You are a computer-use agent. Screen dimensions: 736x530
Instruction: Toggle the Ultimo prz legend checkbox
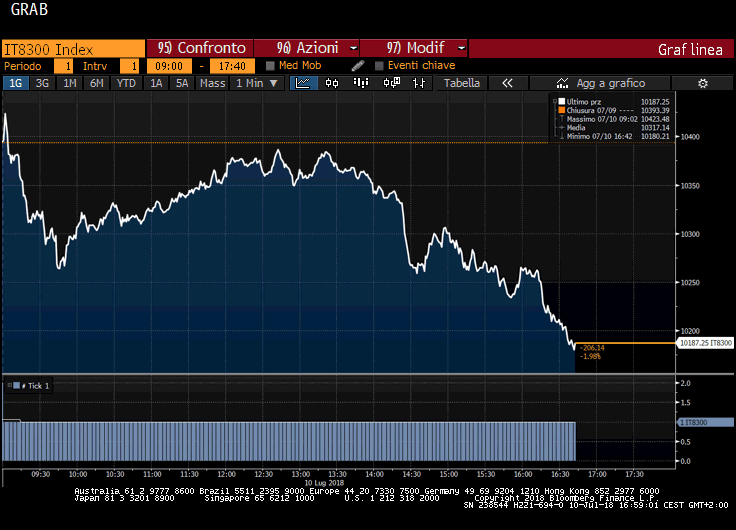coord(561,101)
